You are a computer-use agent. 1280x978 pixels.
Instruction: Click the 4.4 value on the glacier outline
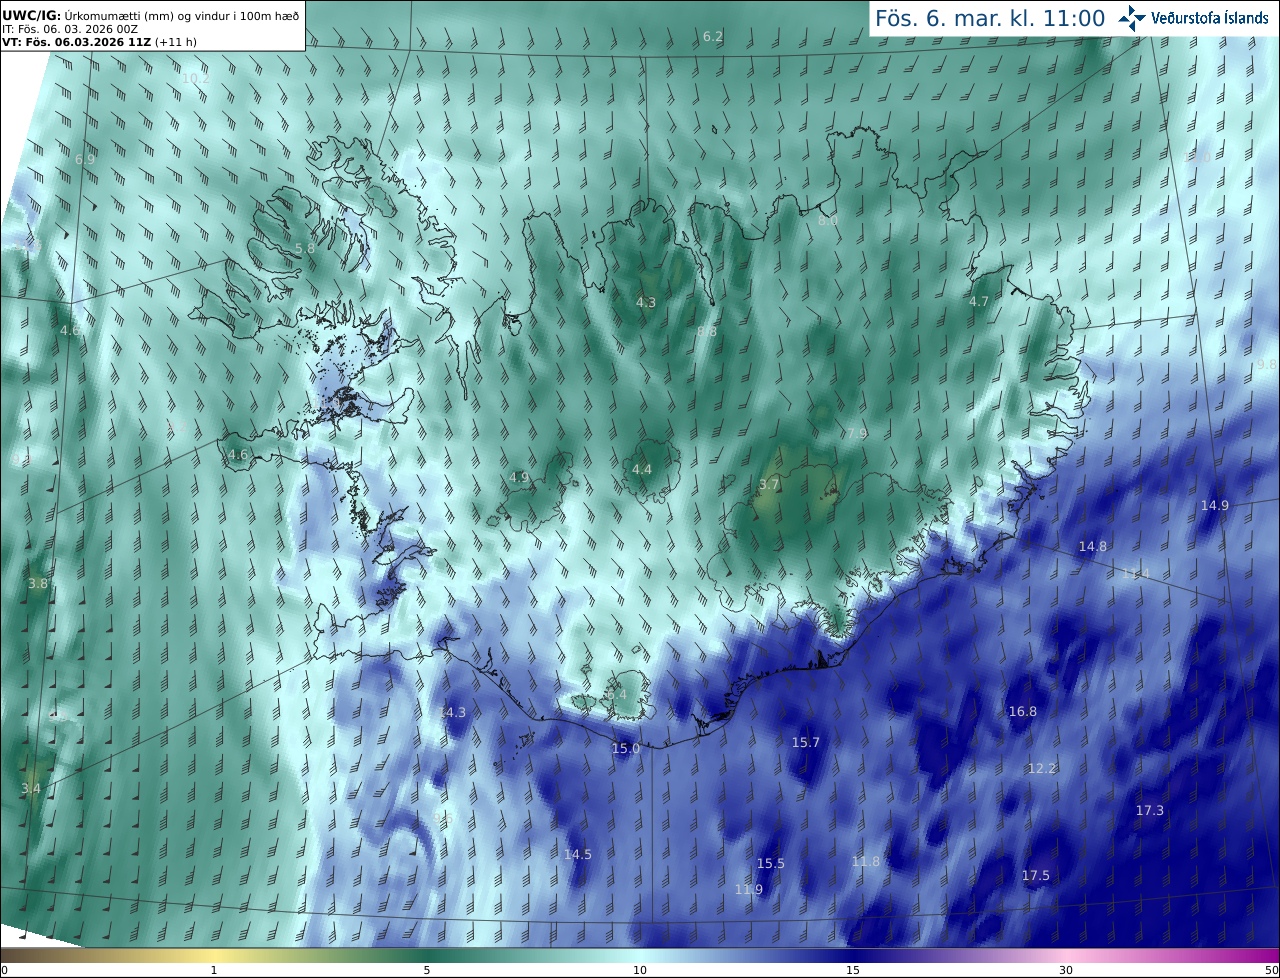642,469
